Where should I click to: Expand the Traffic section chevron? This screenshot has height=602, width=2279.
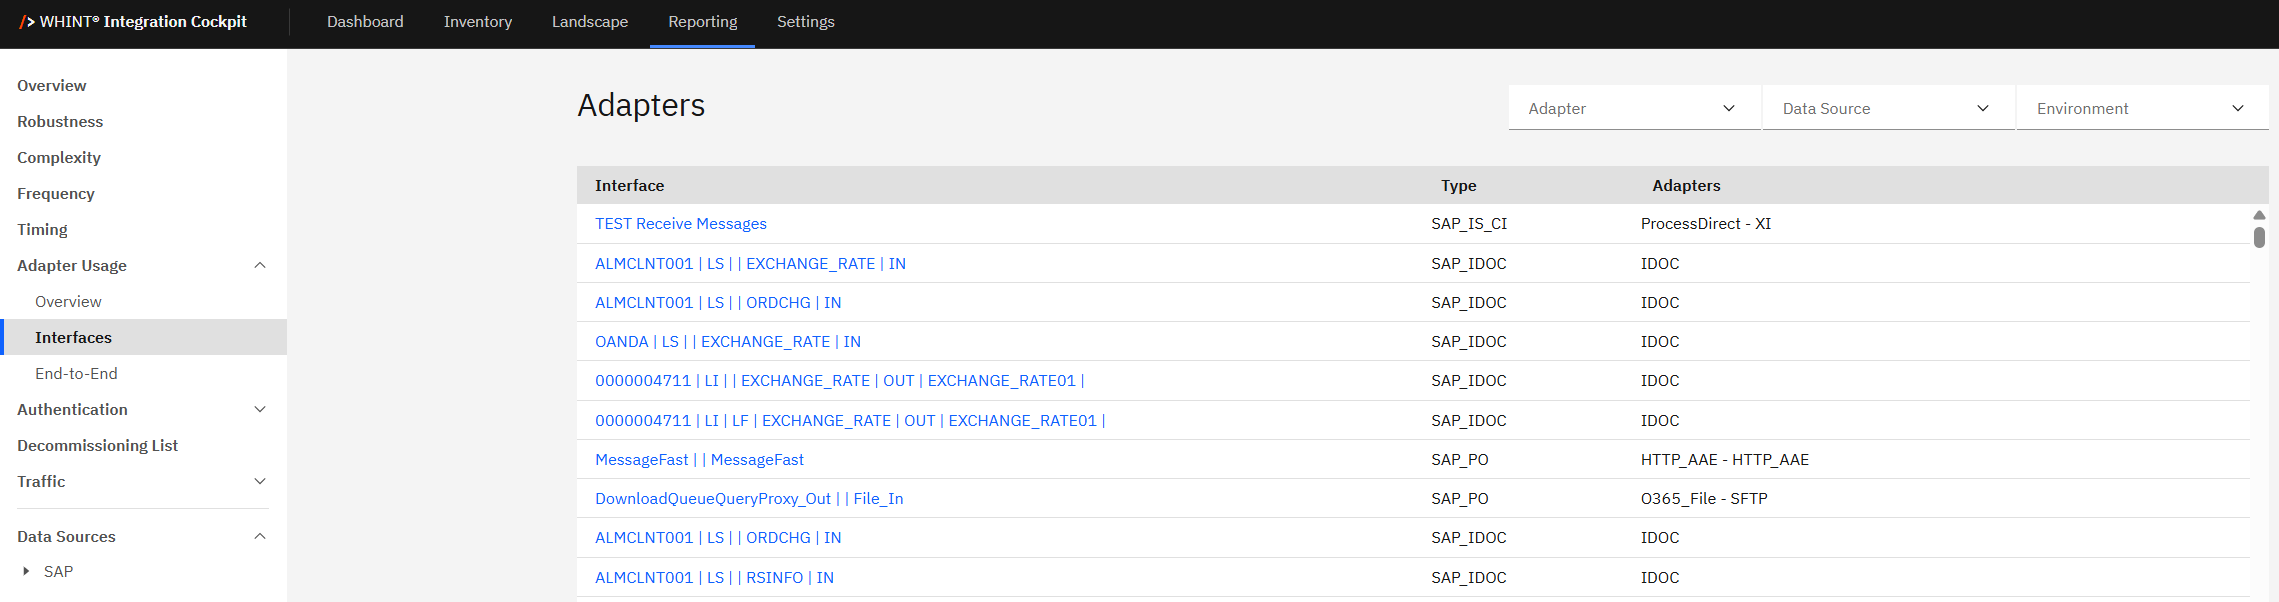click(x=260, y=481)
